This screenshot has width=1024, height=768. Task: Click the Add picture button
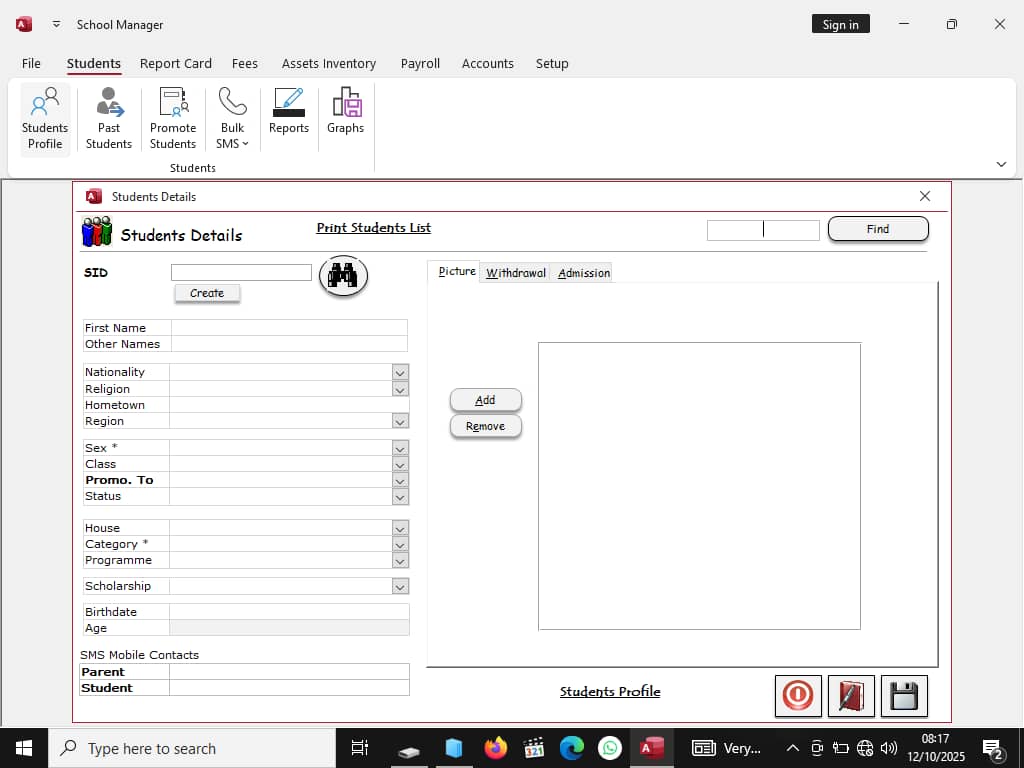click(x=485, y=400)
